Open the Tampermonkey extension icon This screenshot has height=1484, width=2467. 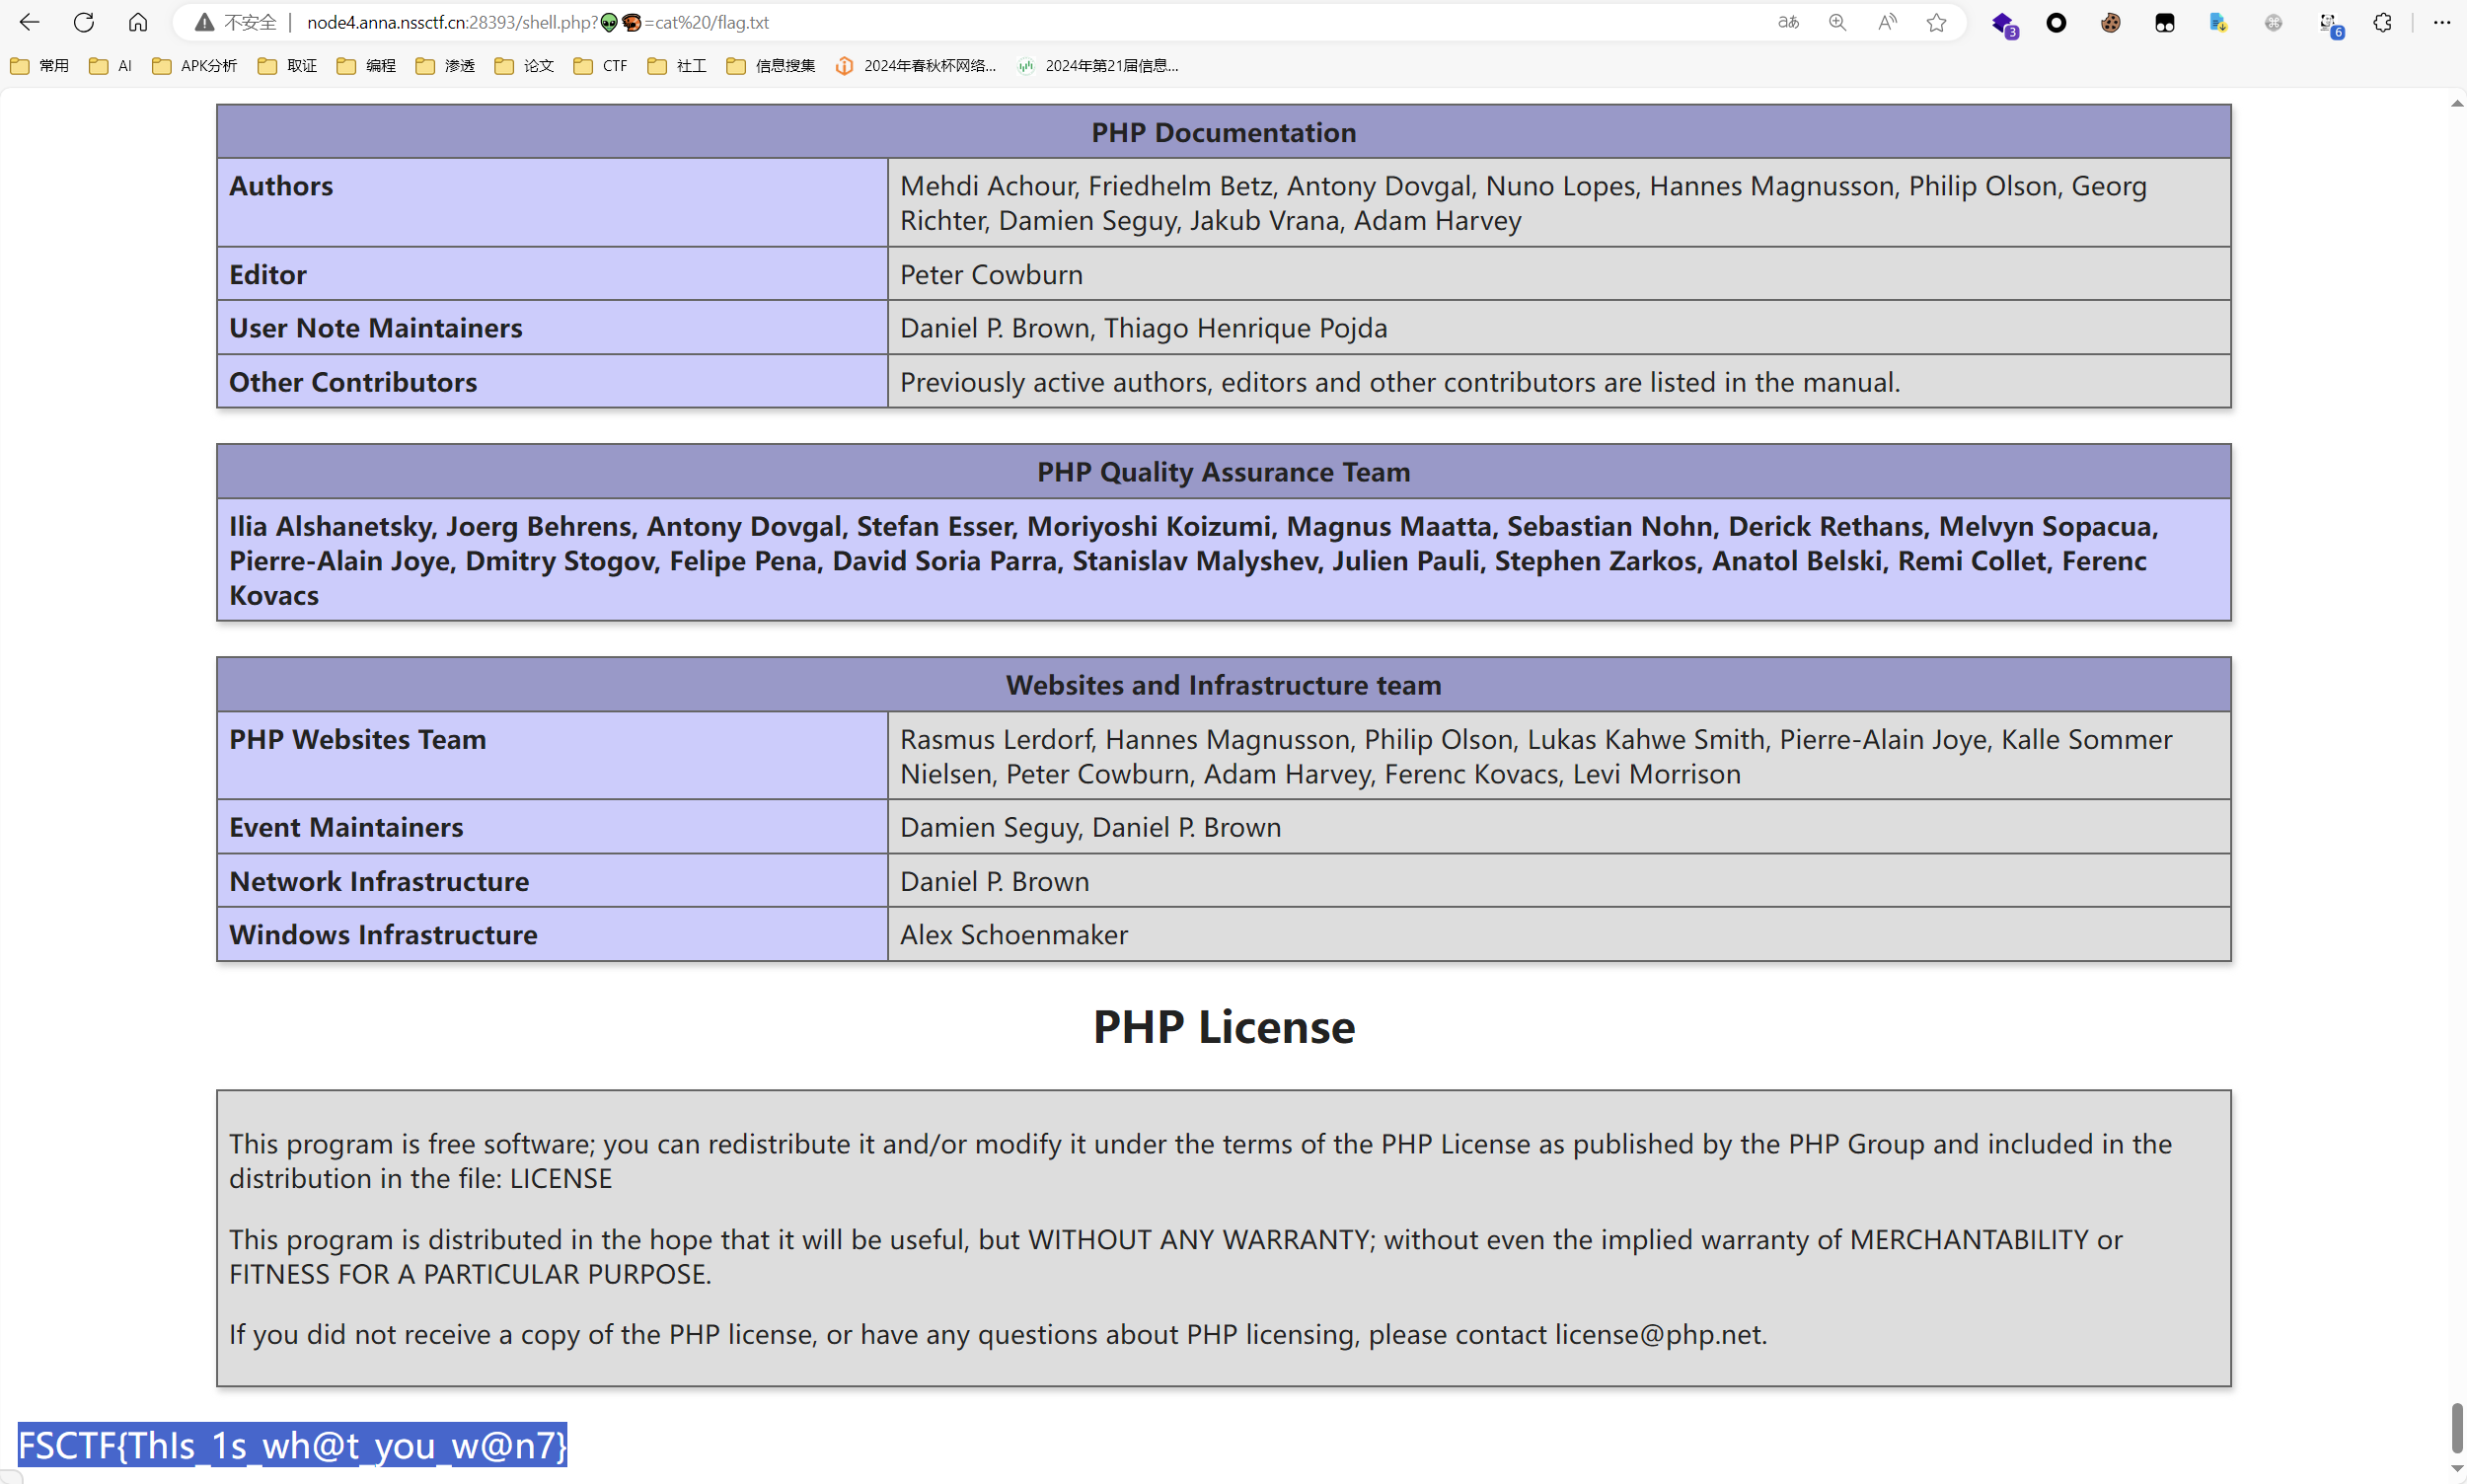point(2164,22)
